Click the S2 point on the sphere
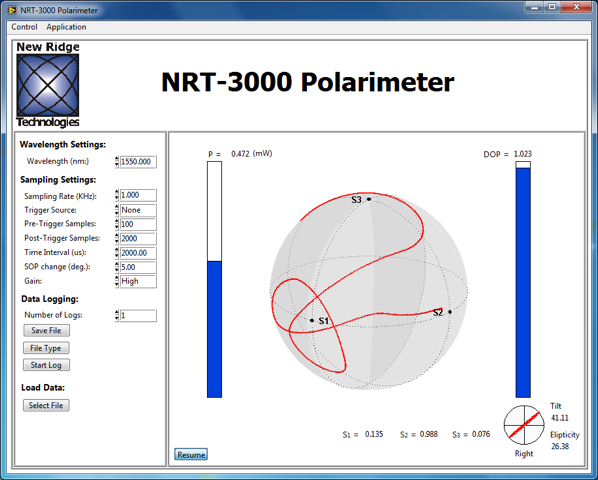Image resolution: width=598 pixels, height=480 pixels. click(x=450, y=312)
